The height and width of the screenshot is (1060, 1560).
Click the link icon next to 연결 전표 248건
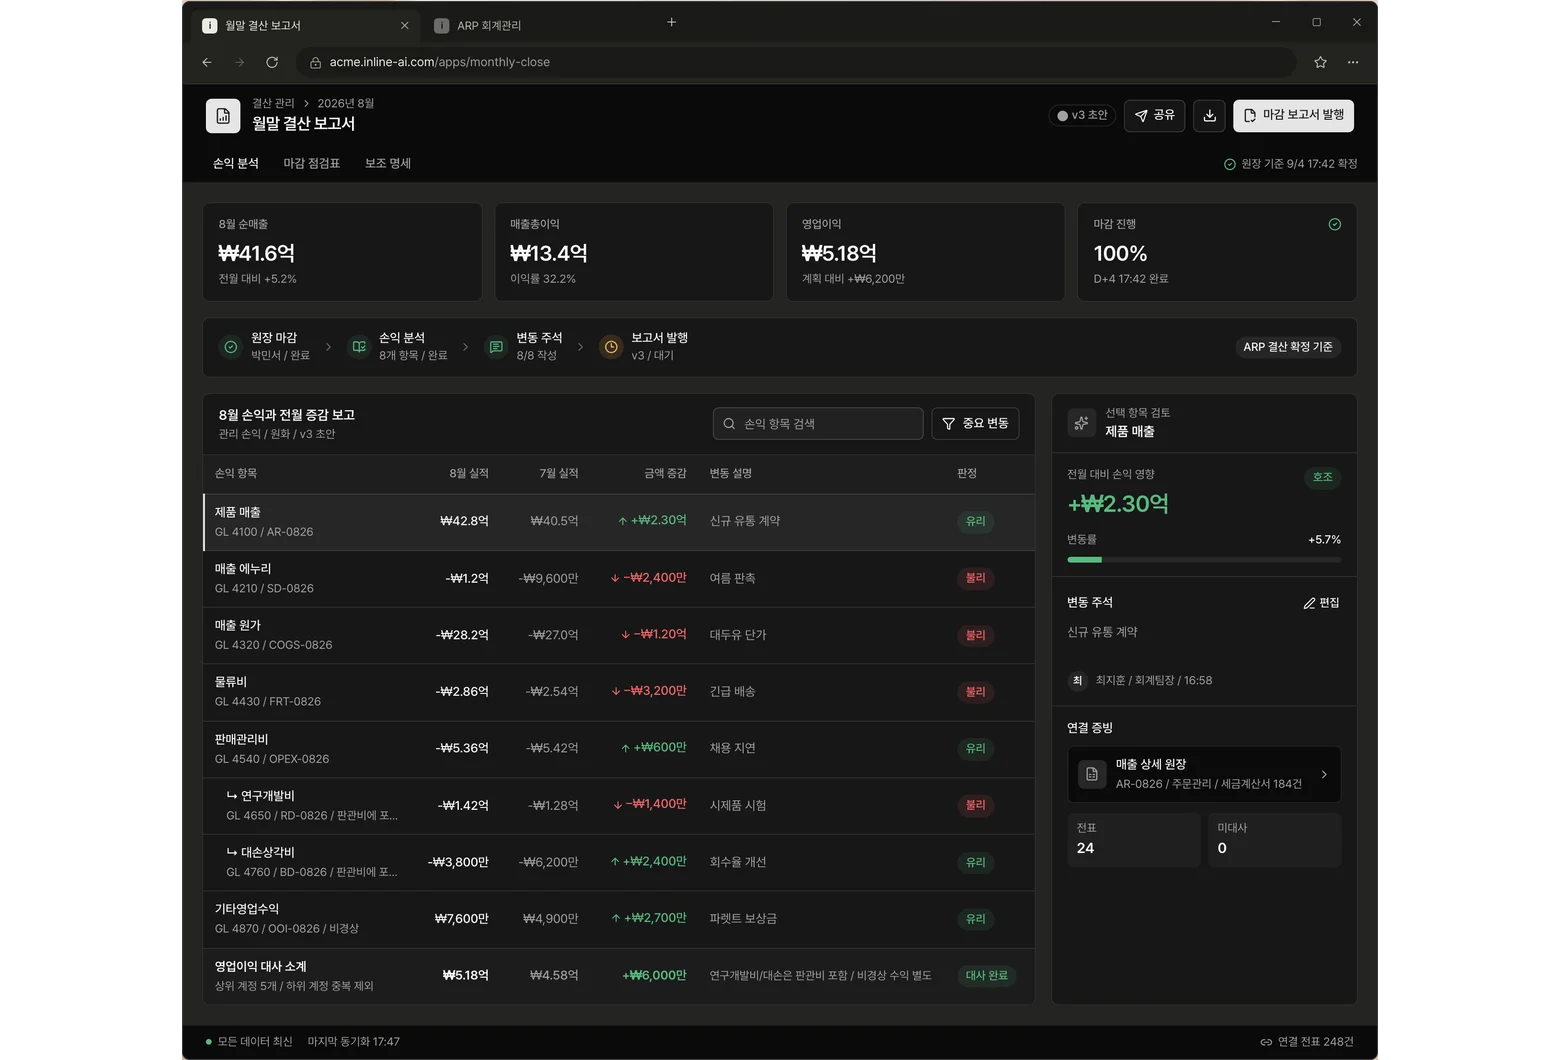tap(1266, 1042)
